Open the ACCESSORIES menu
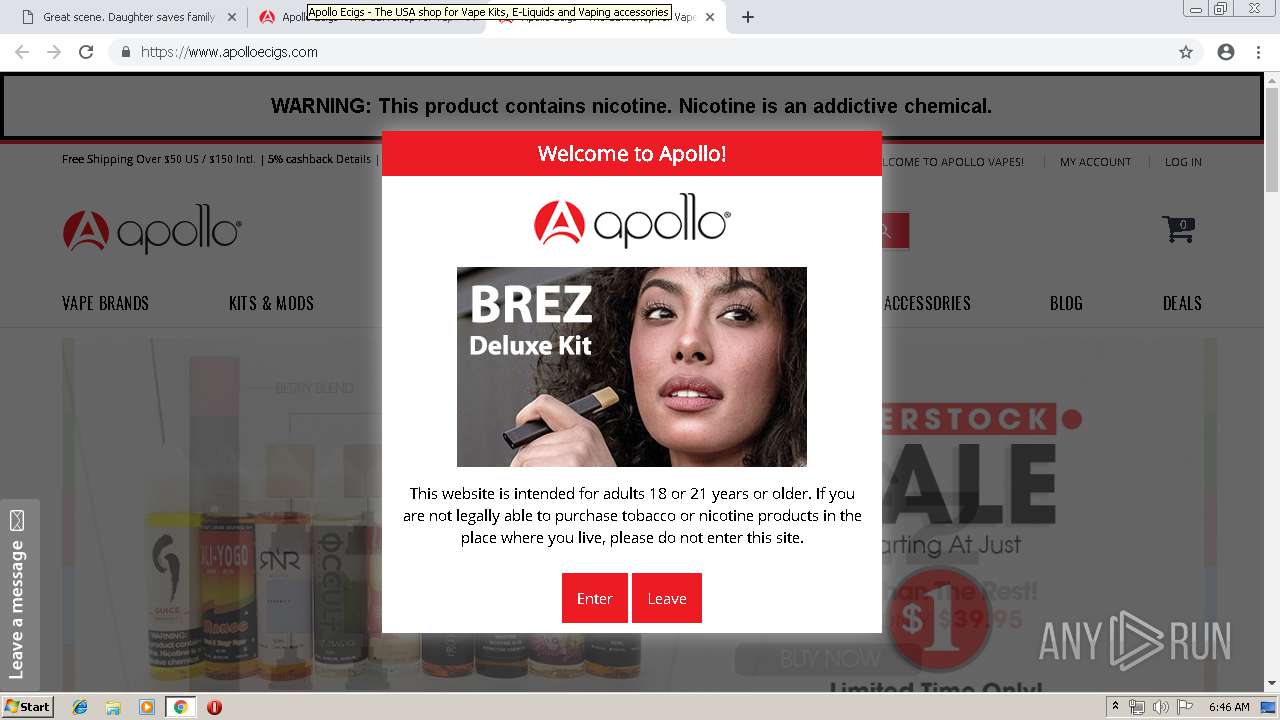 (x=927, y=303)
